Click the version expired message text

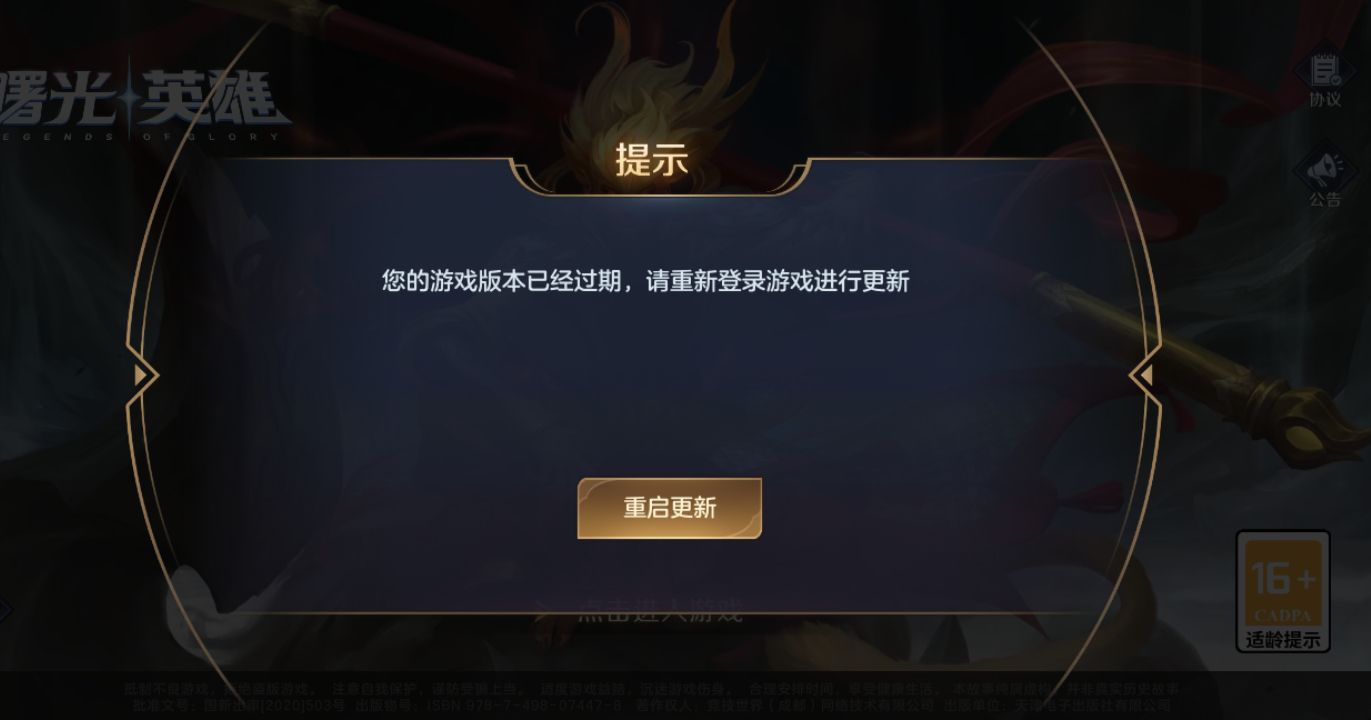[645, 281]
